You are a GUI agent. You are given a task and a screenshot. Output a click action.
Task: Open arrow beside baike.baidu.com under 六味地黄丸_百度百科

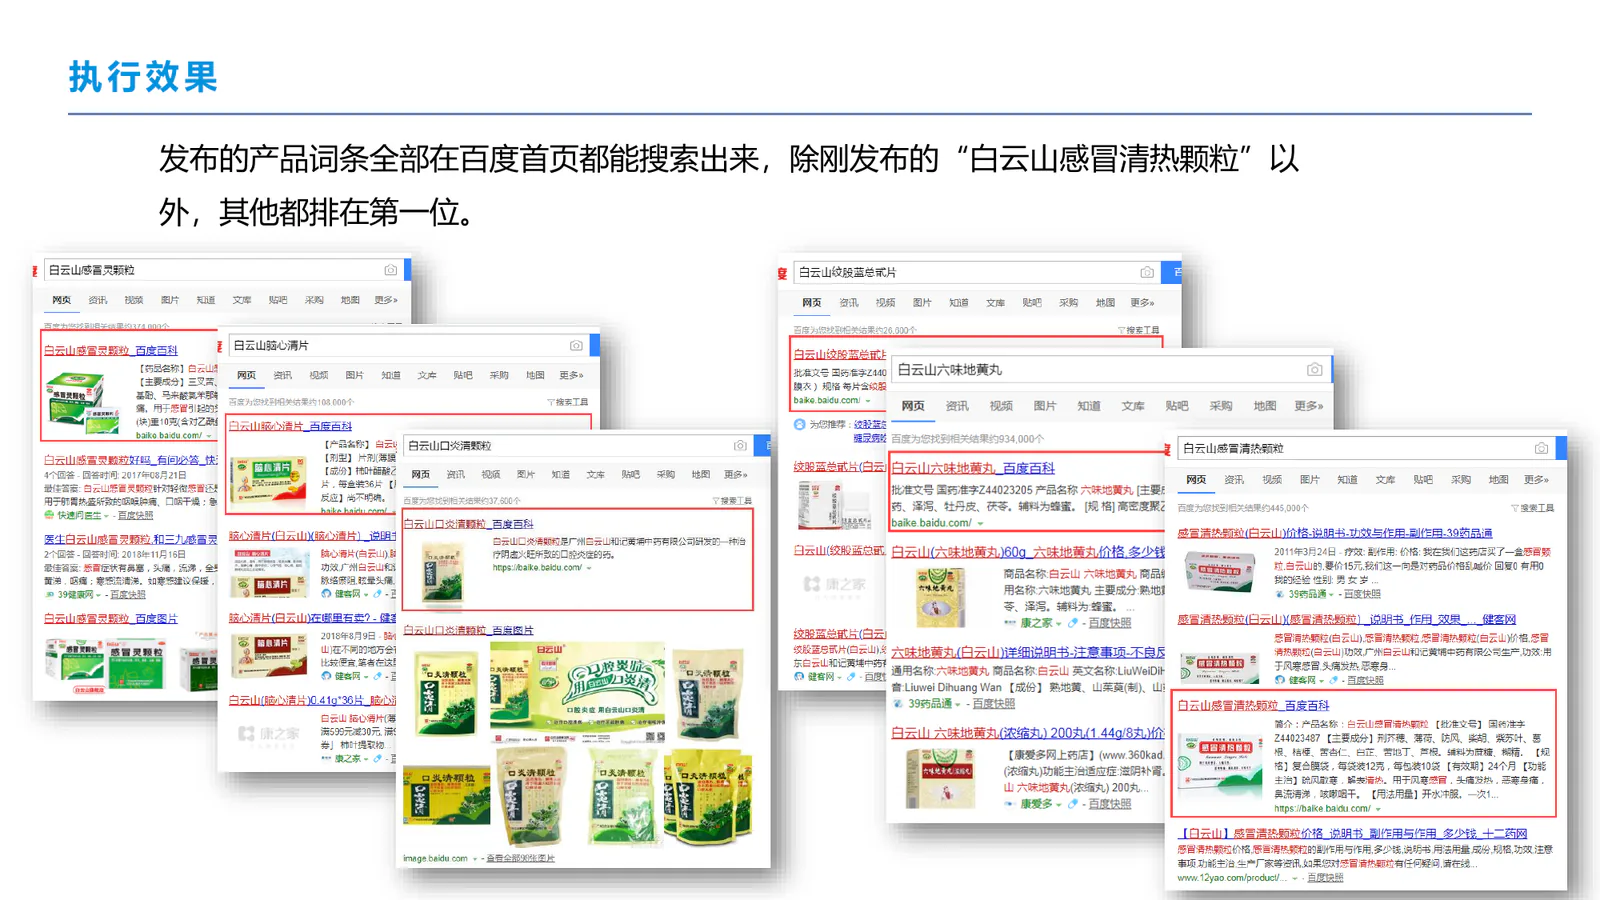coord(980,524)
